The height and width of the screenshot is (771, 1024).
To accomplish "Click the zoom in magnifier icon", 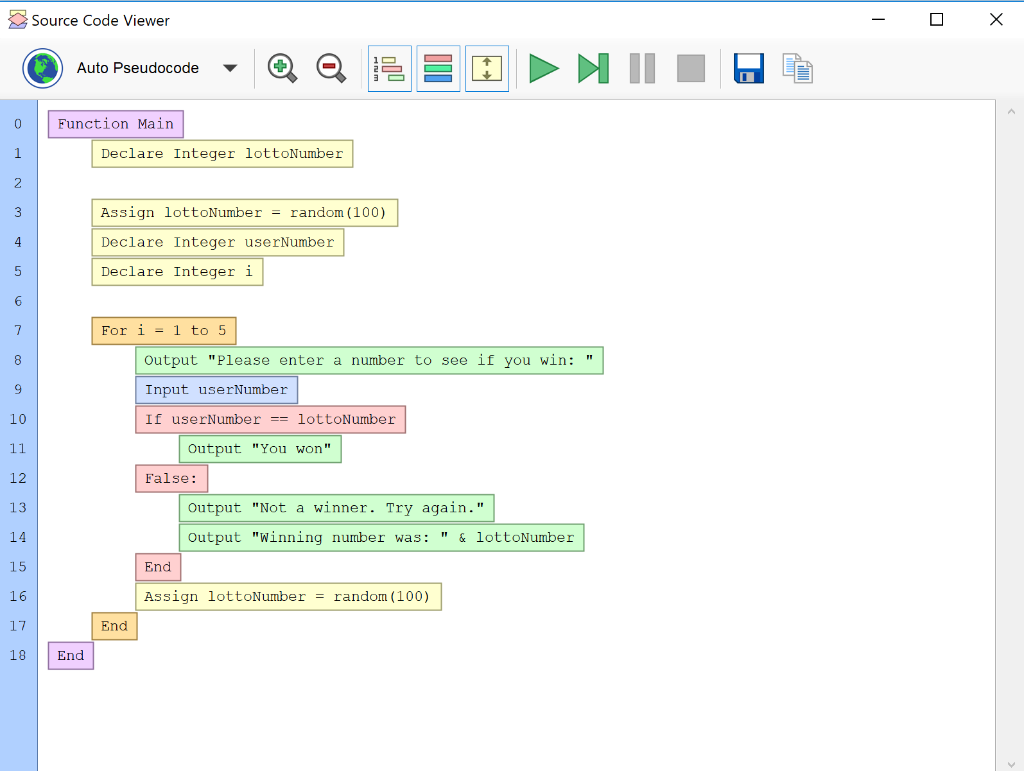I will pyautogui.click(x=283, y=68).
